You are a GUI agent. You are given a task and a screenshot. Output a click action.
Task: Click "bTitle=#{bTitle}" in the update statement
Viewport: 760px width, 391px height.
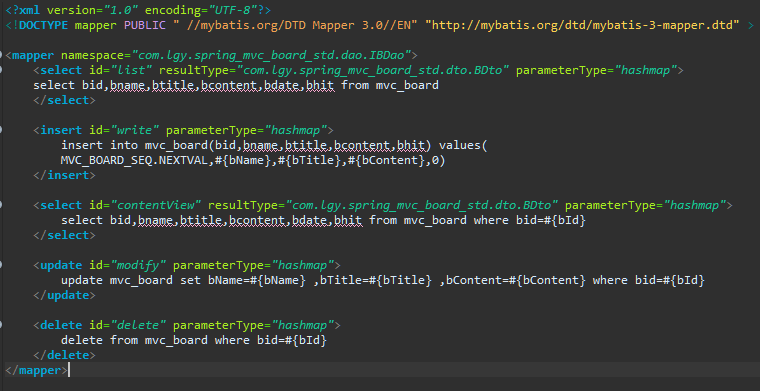click(376, 281)
